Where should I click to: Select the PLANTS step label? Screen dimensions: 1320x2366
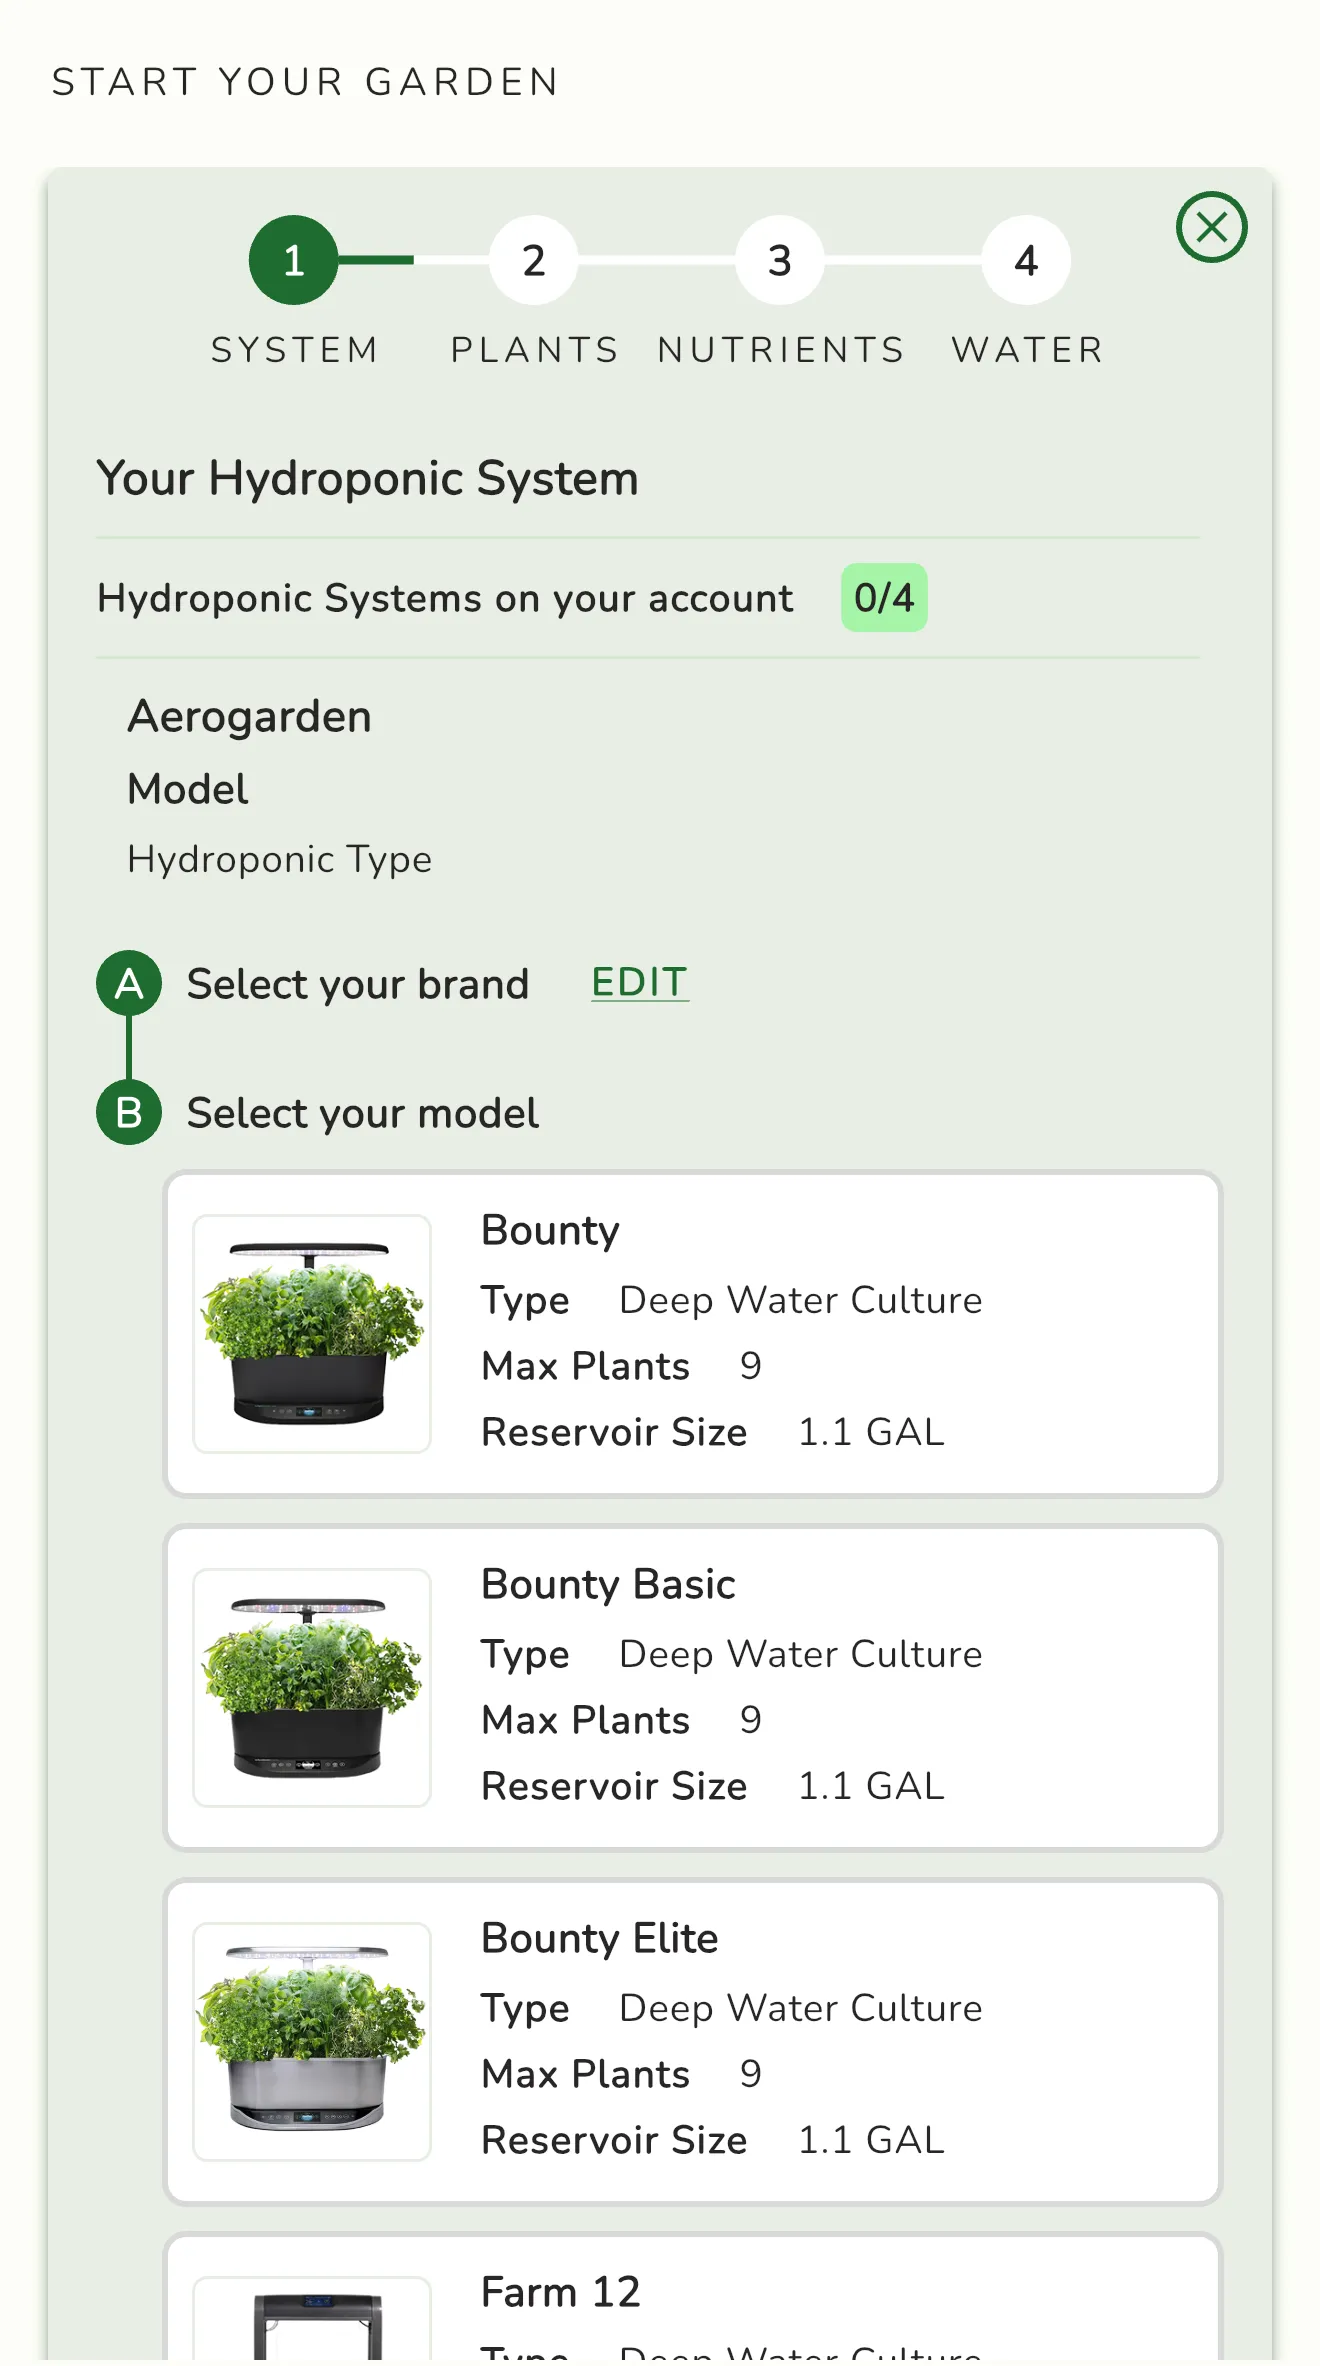[534, 350]
